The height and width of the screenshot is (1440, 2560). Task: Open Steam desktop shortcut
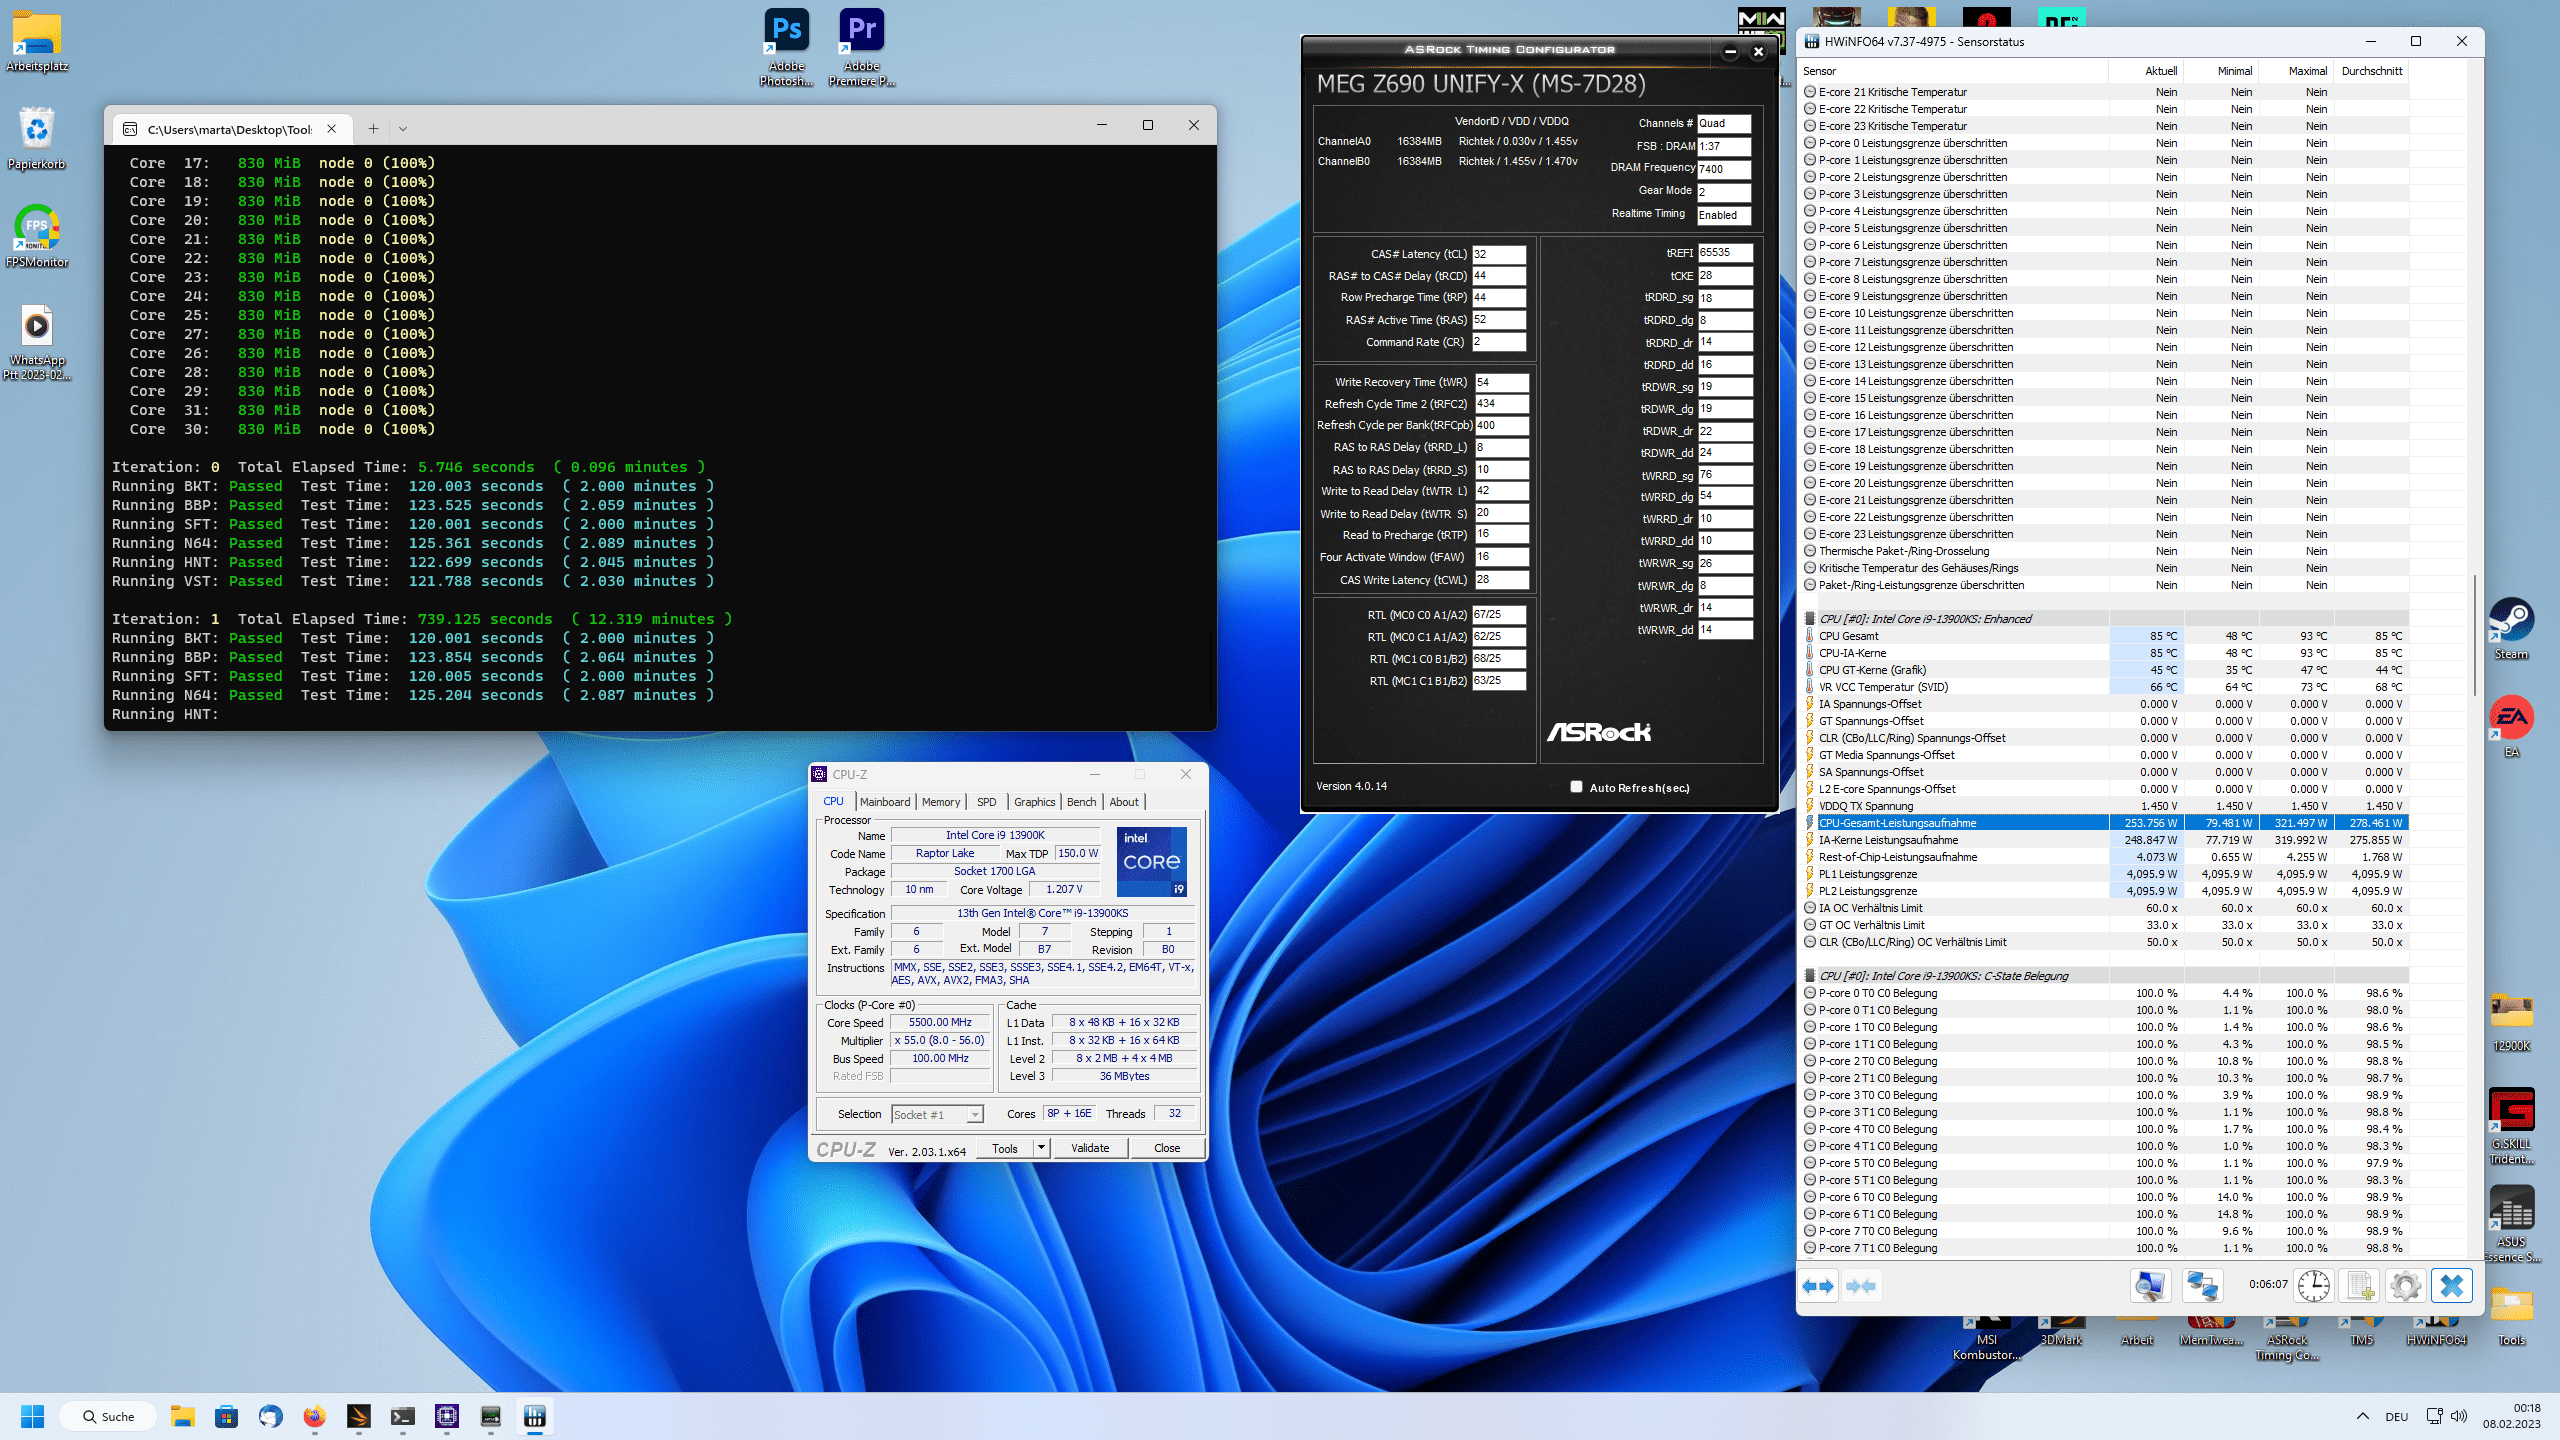click(x=2511, y=628)
